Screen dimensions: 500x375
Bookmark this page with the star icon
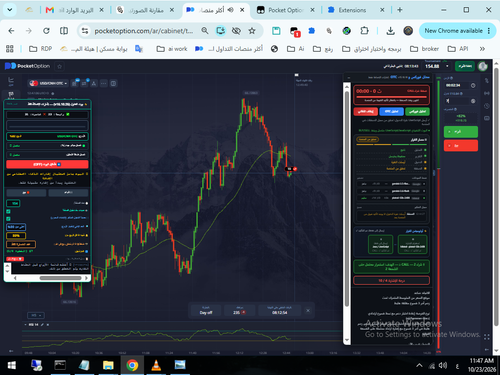(x=252, y=31)
